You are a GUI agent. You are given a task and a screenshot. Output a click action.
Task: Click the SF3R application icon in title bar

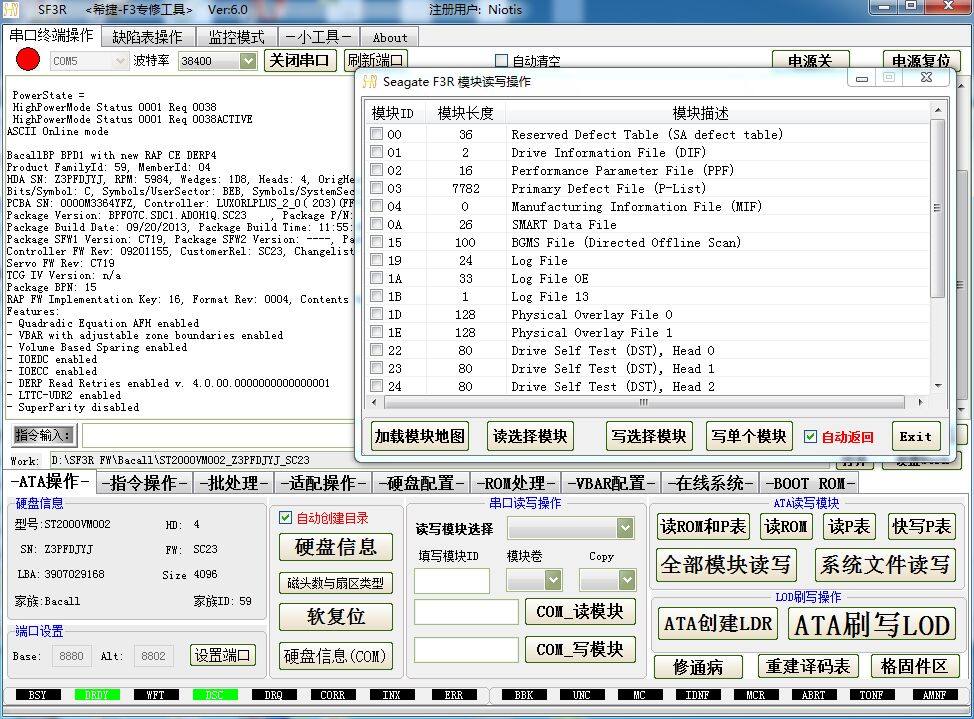pos(11,9)
